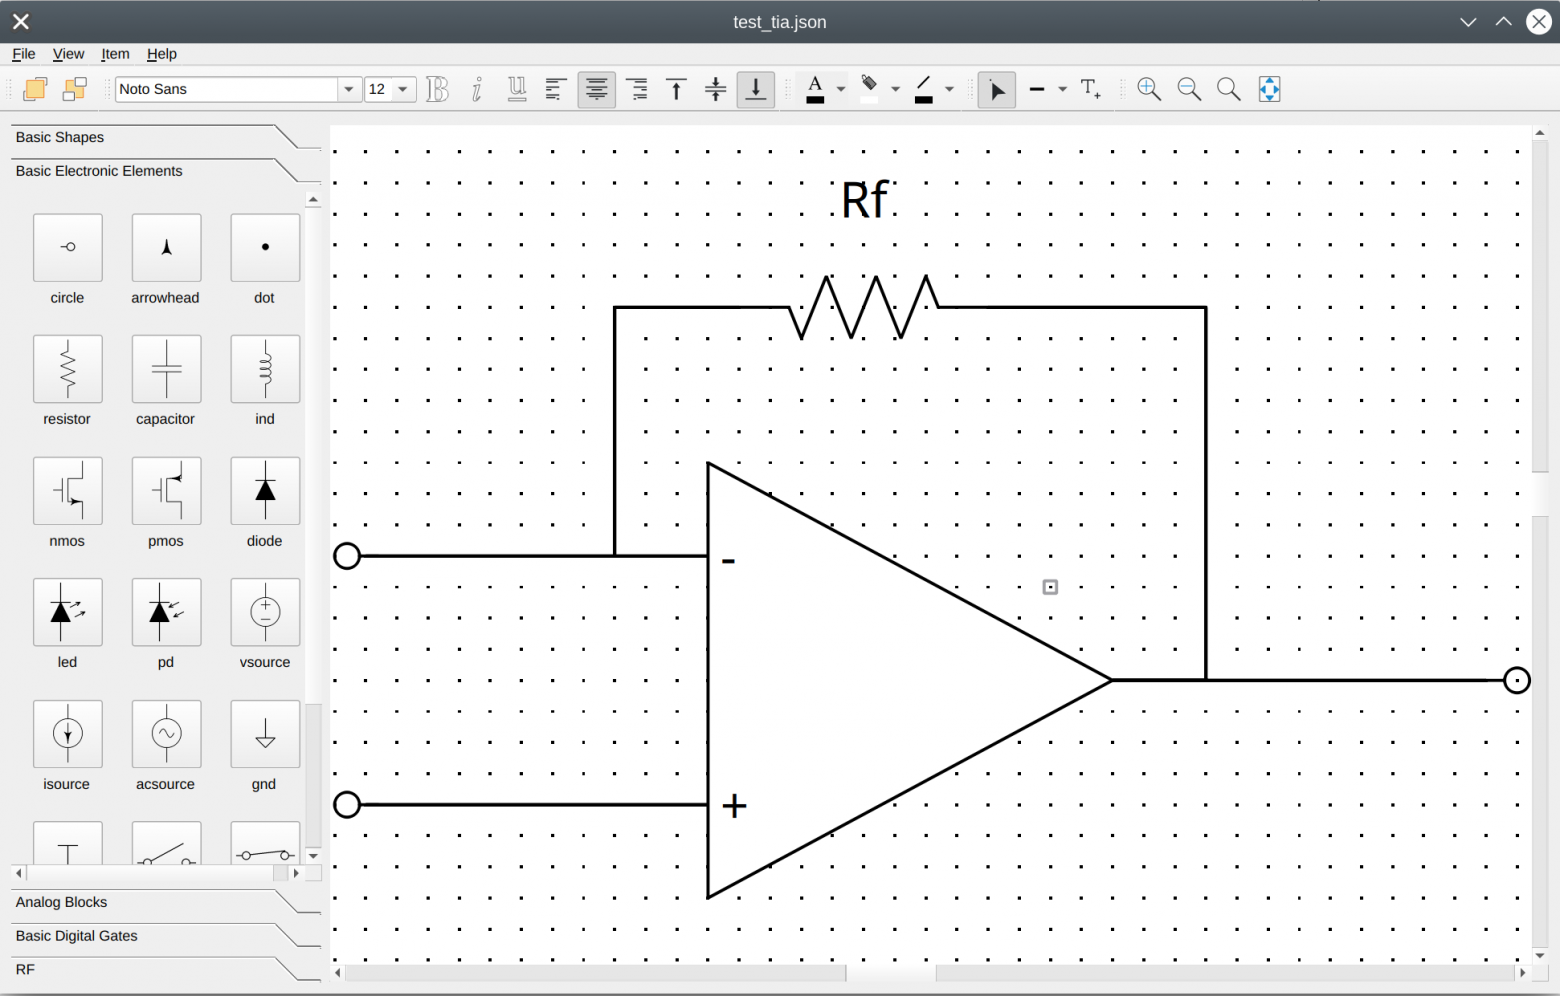Activate the add text tool
Image resolution: width=1560 pixels, height=996 pixels.
pos(1090,89)
